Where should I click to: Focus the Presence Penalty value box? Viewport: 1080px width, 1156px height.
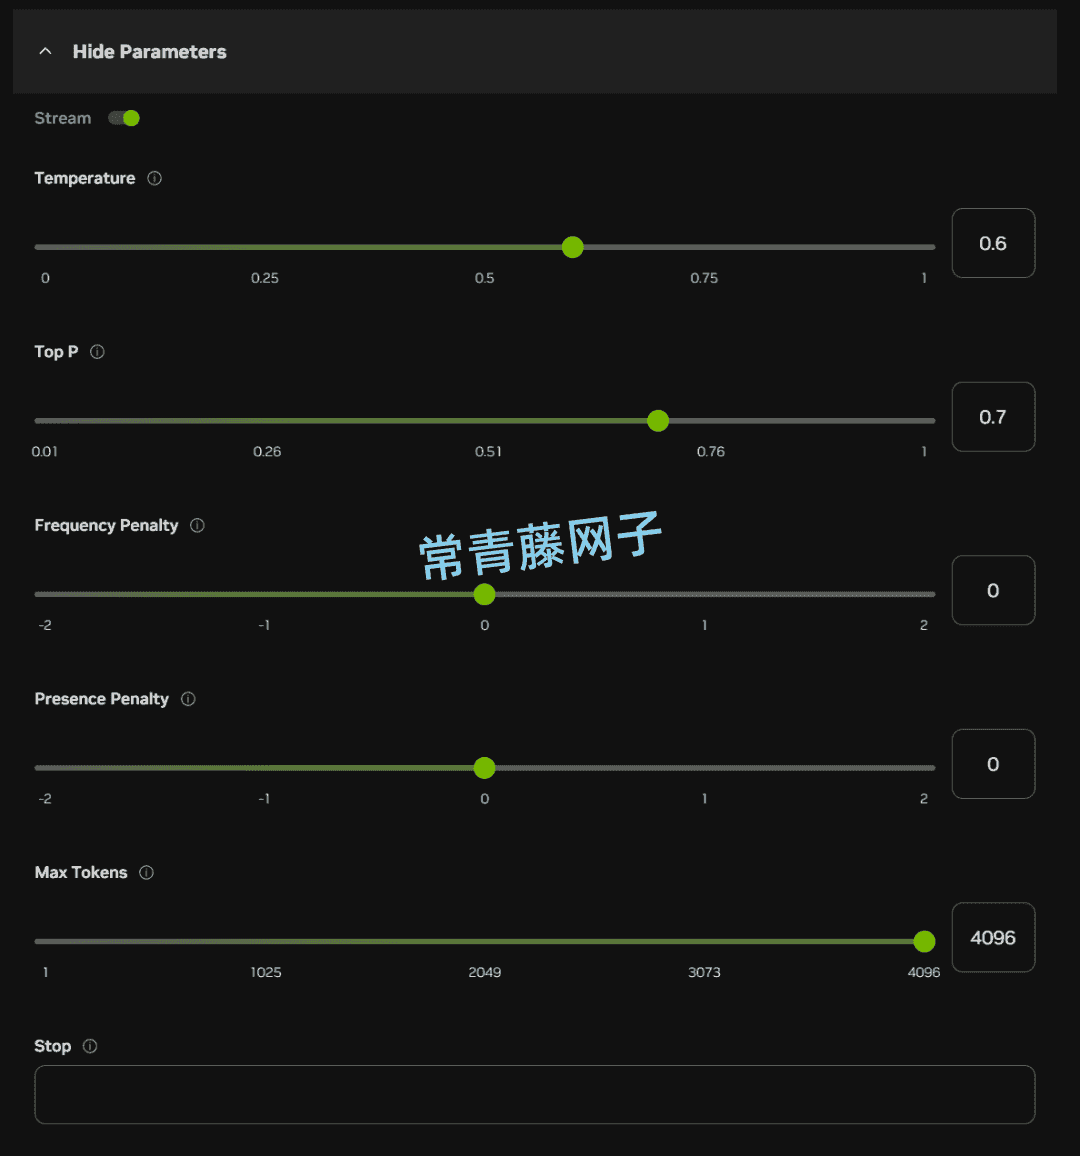click(x=993, y=764)
